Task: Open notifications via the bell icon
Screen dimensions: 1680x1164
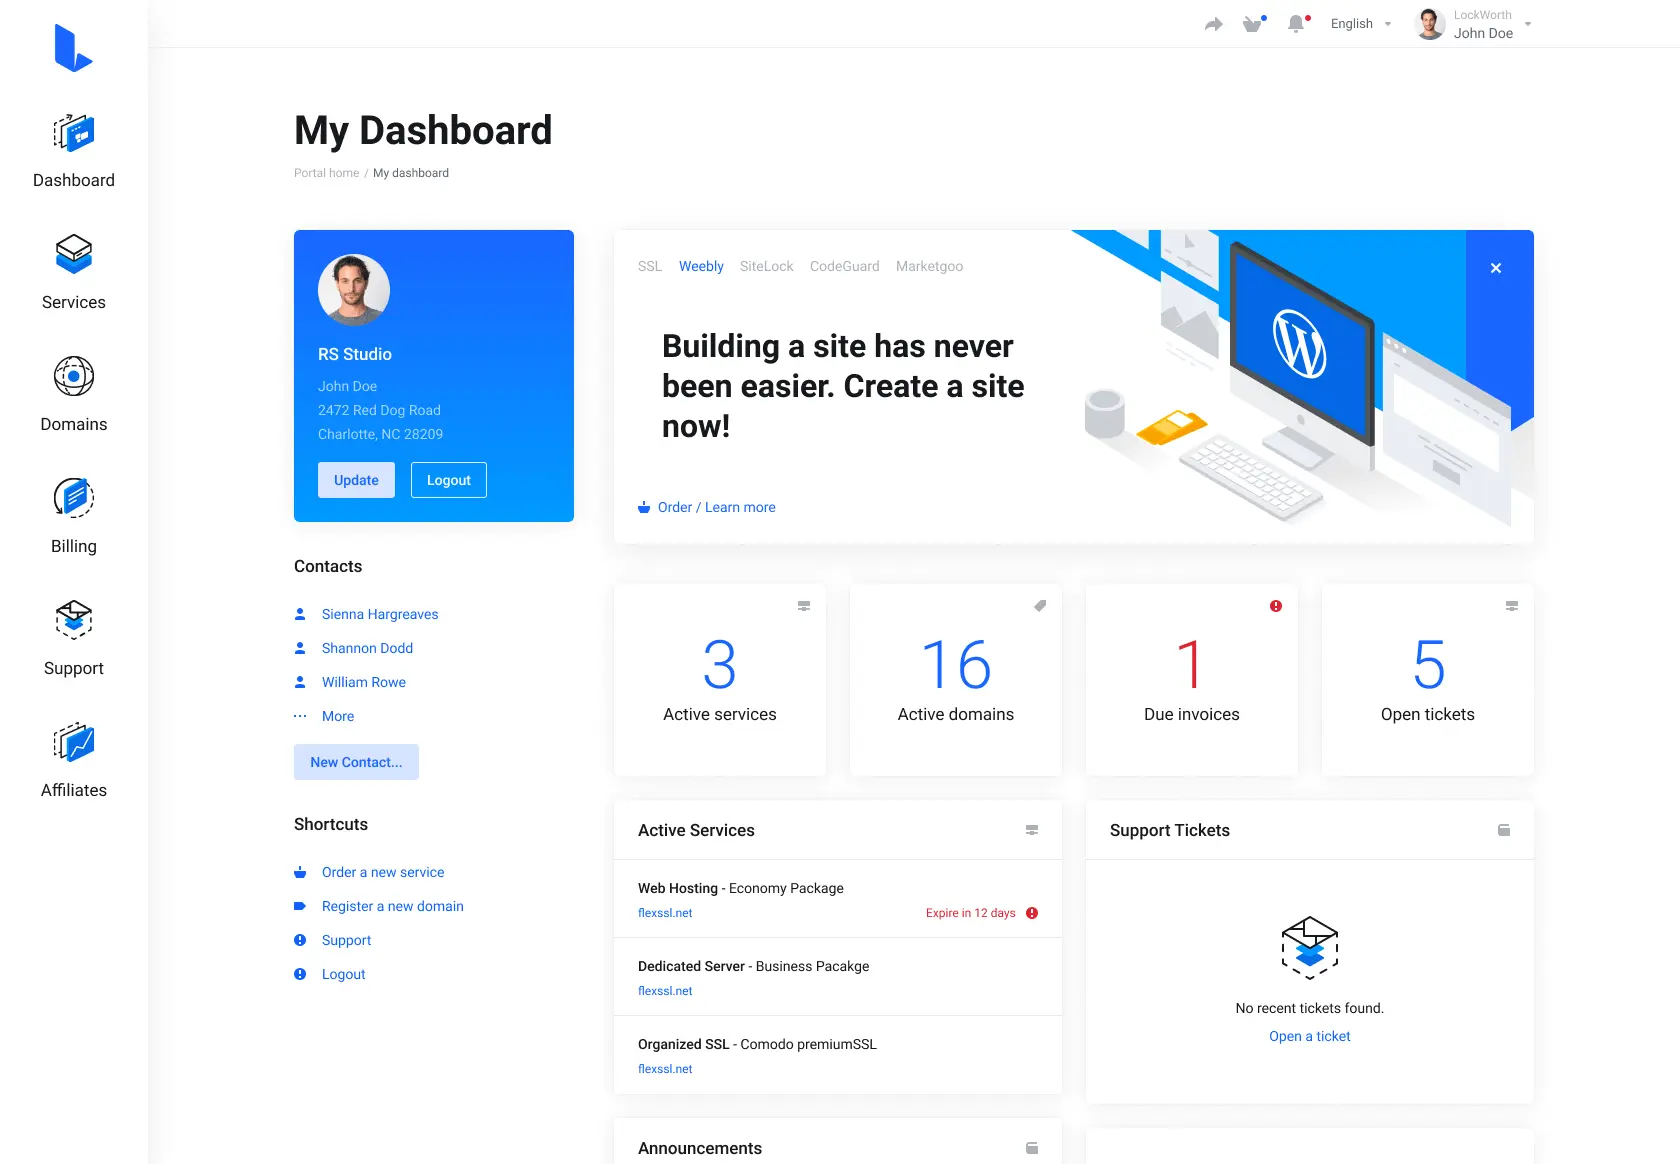Action: point(1297,23)
